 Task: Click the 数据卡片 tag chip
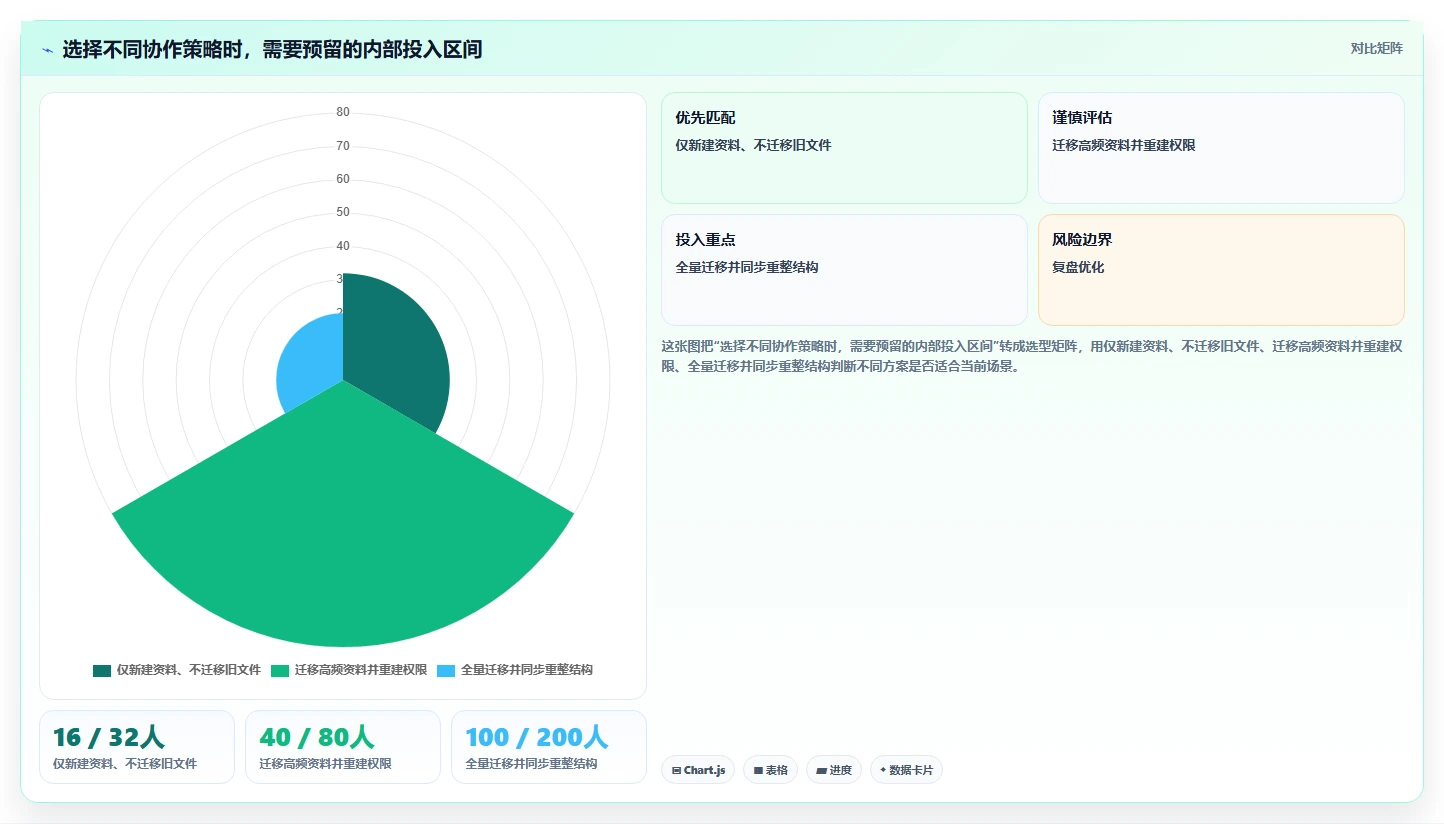tap(906, 770)
